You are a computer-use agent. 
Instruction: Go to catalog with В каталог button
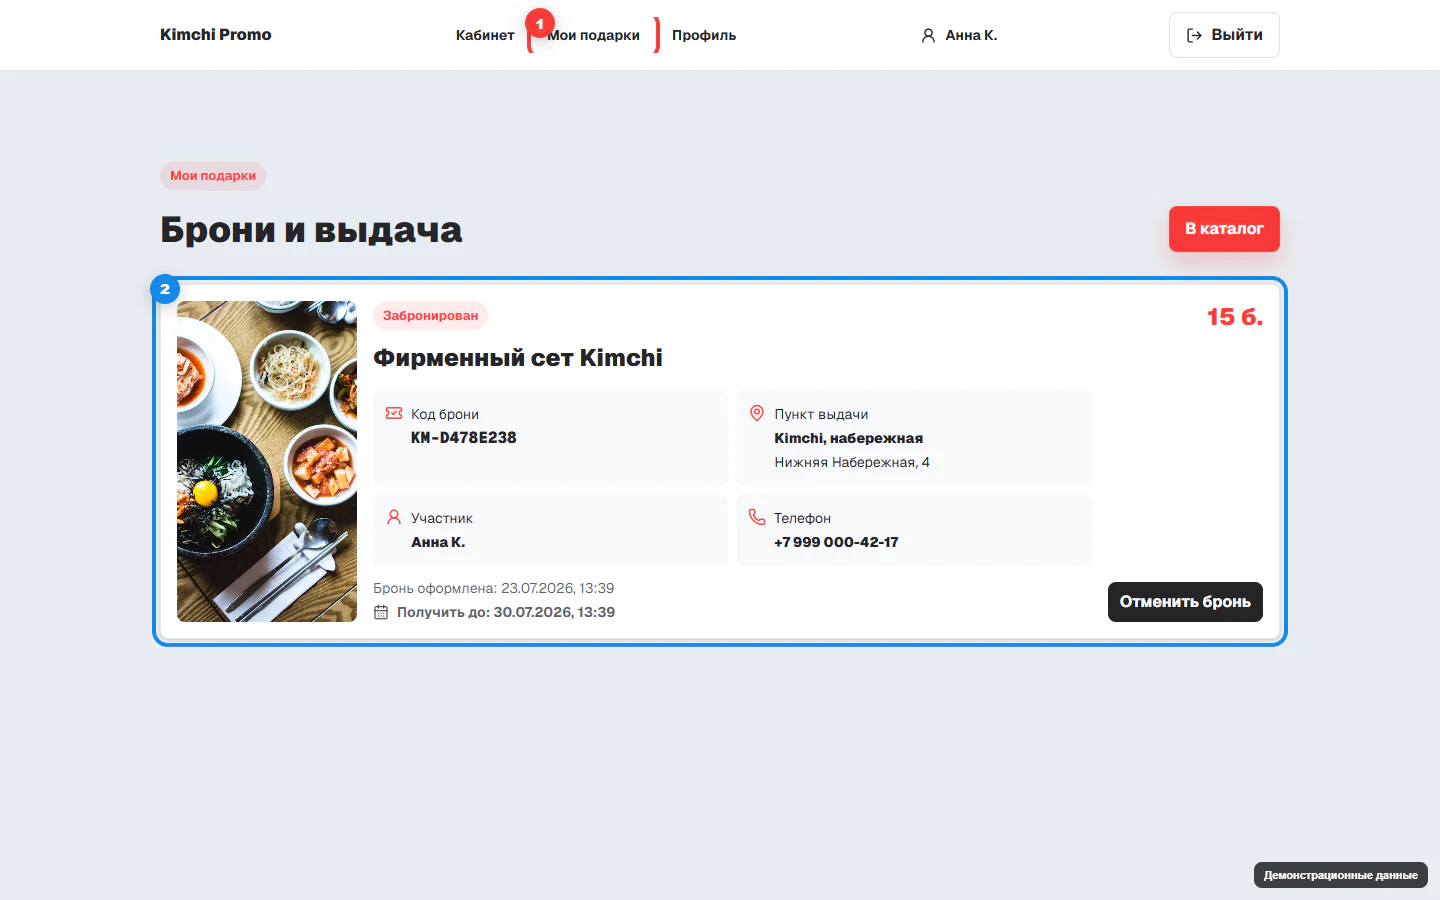[x=1224, y=229]
